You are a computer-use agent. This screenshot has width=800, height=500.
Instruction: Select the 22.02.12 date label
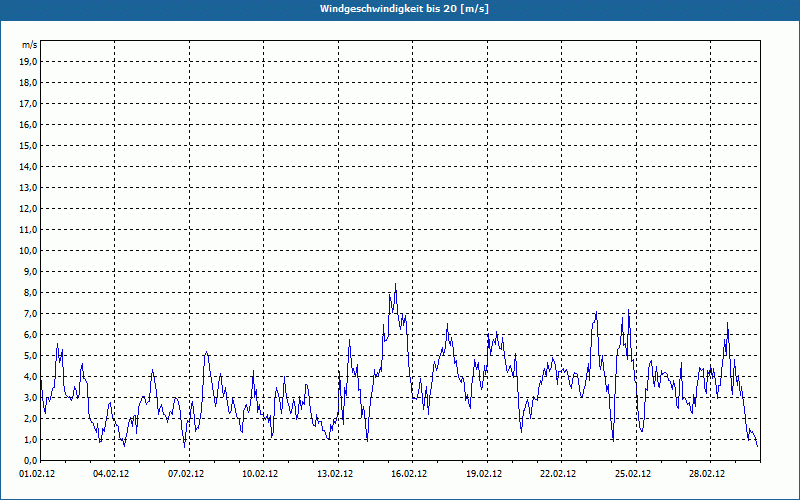[x=558, y=474]
